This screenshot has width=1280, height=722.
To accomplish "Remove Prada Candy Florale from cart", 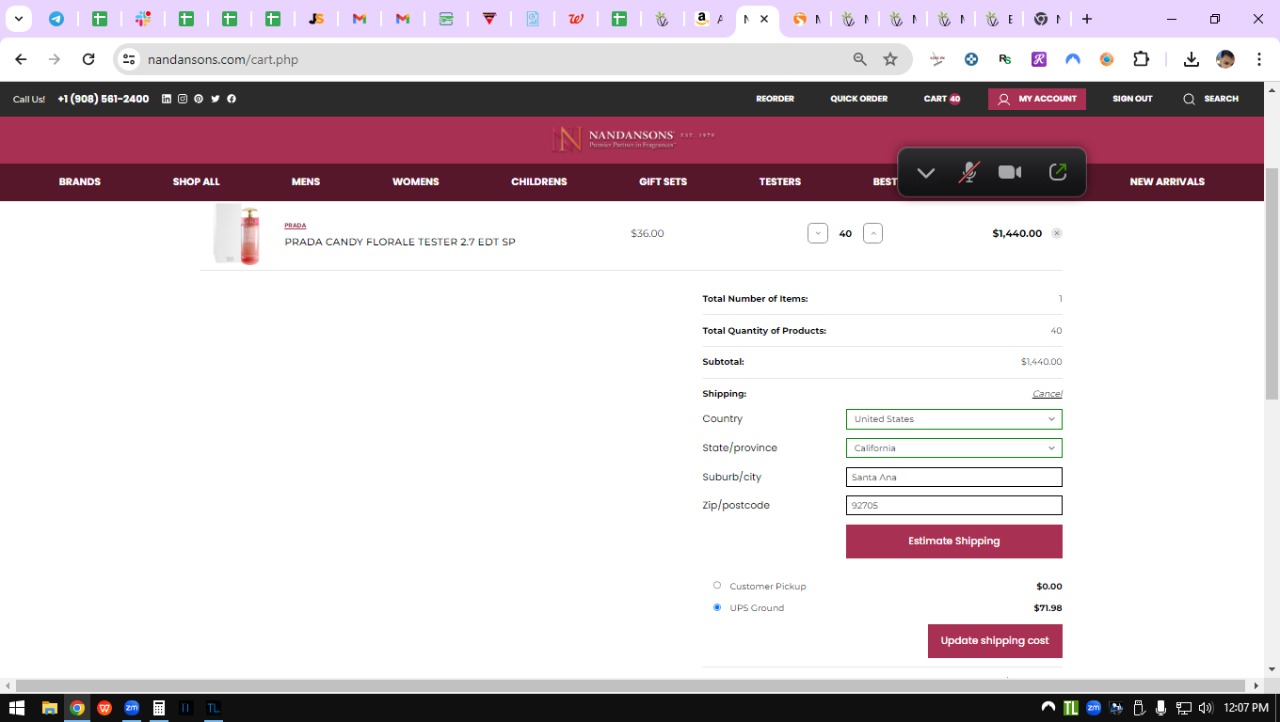I will pos(1057,233).
